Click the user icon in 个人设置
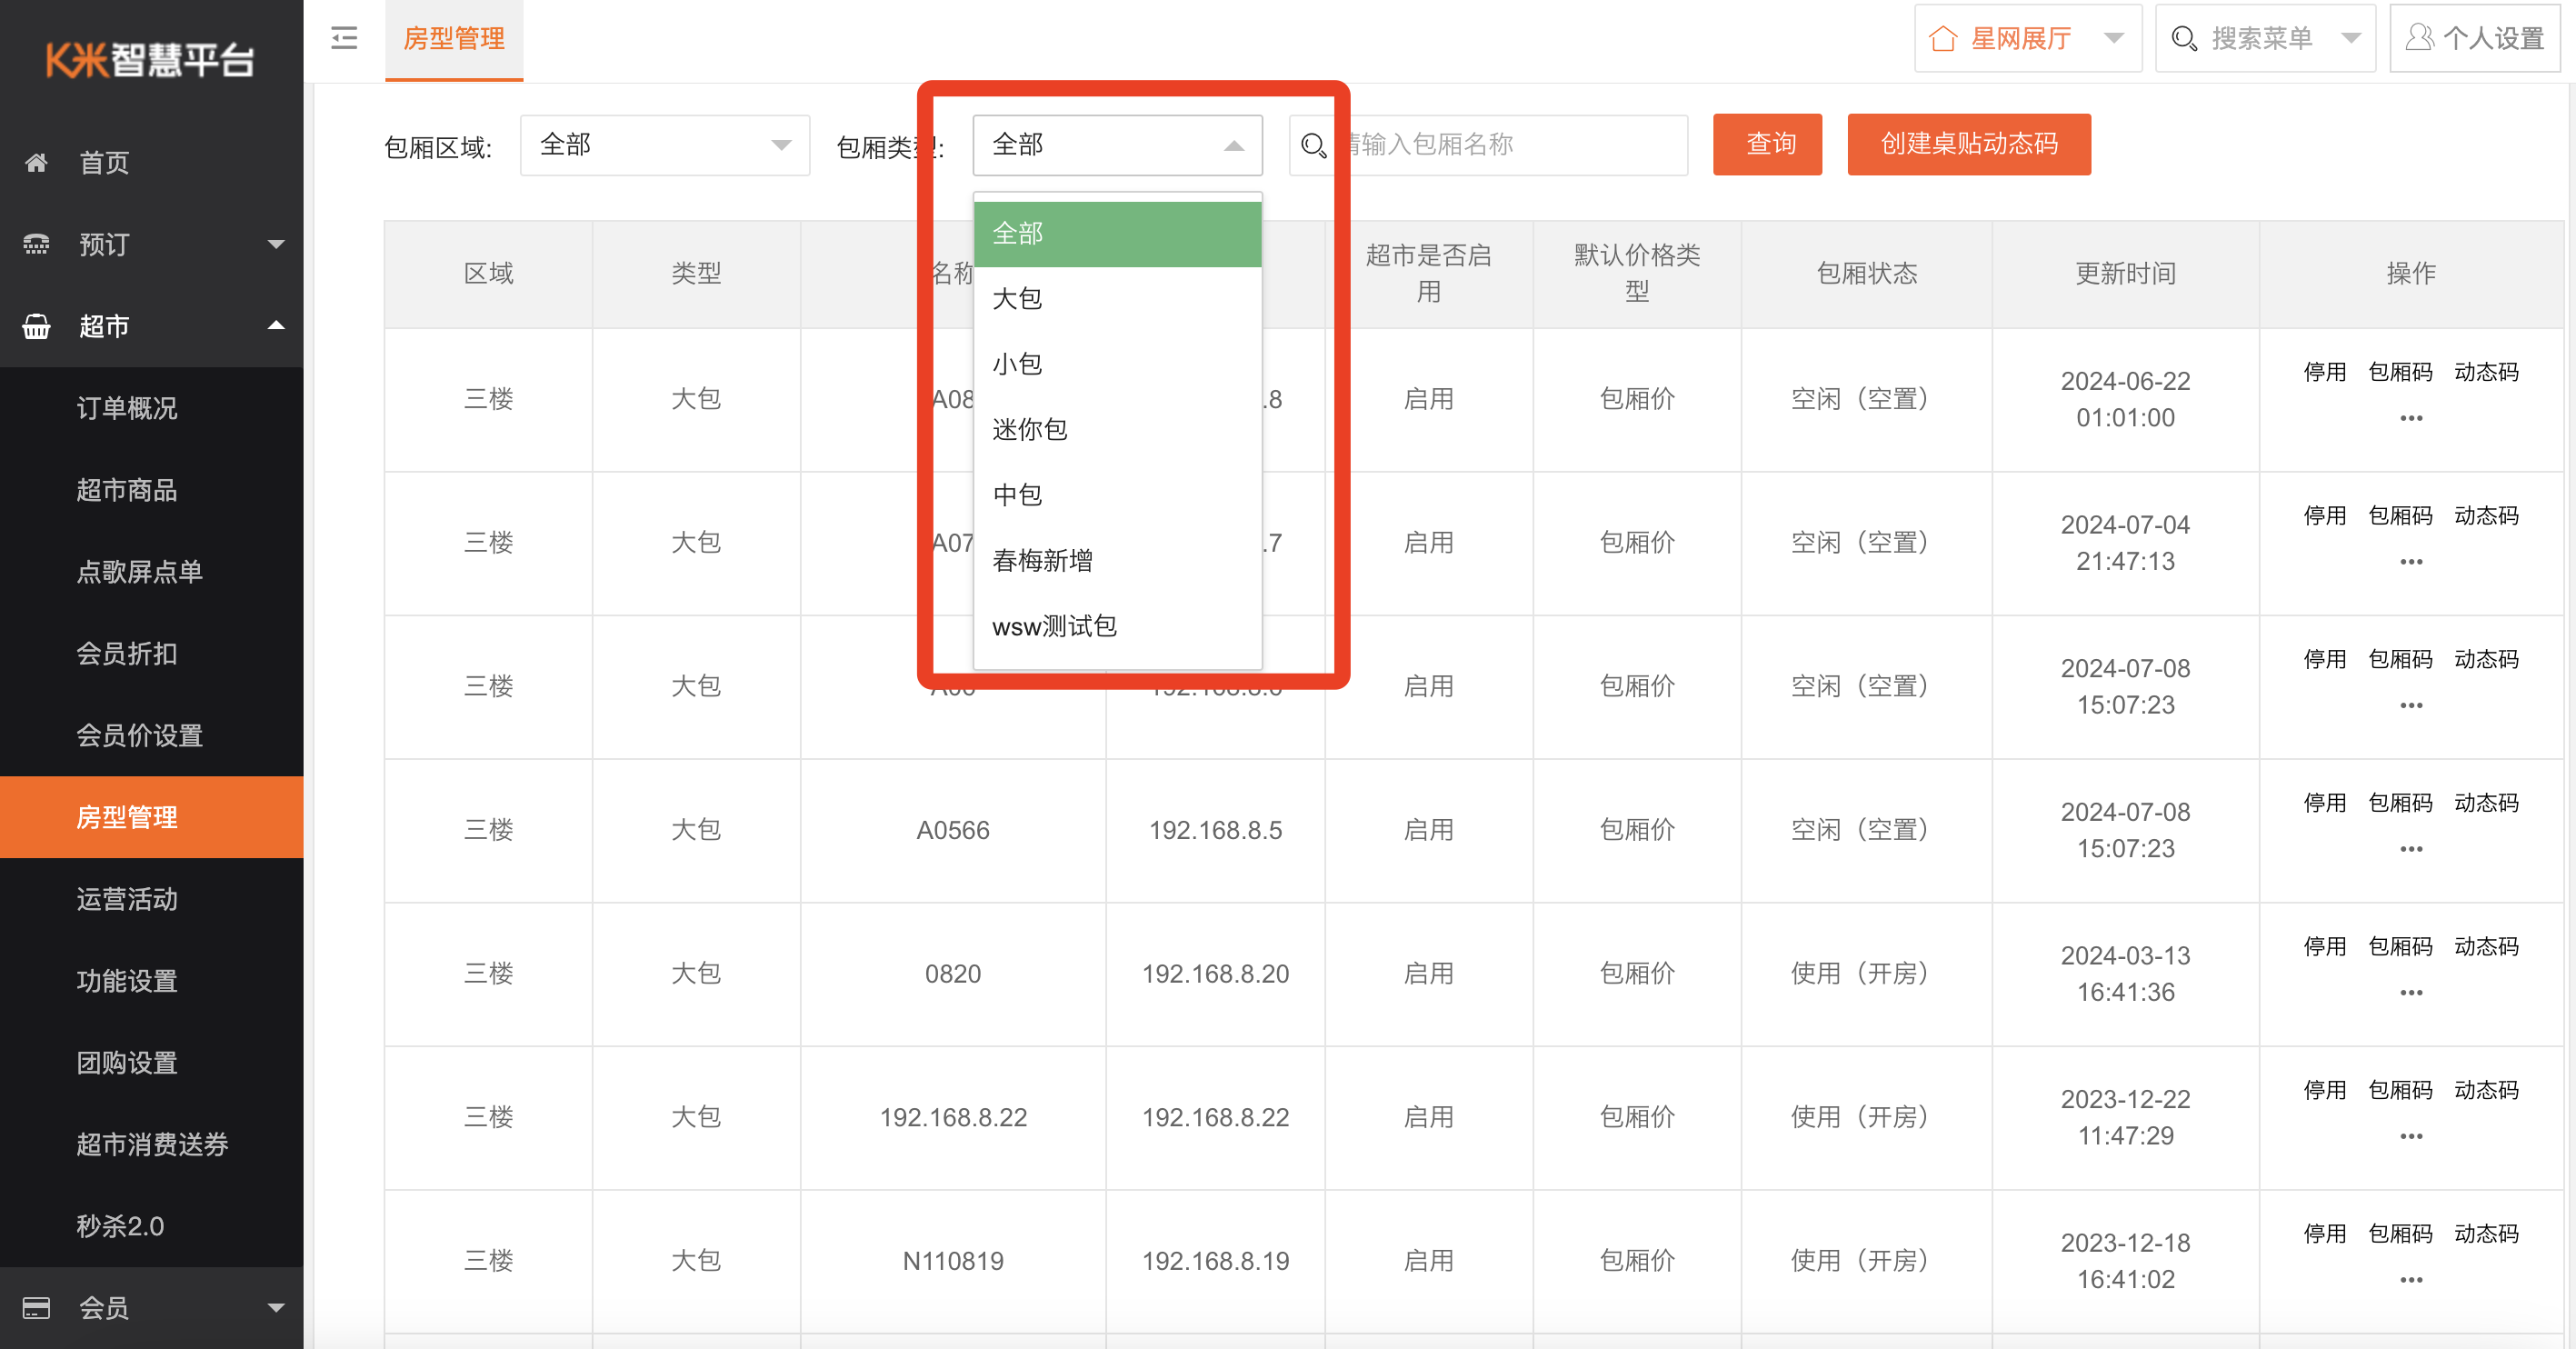The width and height of the screenshot is (2576, 1349). click(2419, 38)
